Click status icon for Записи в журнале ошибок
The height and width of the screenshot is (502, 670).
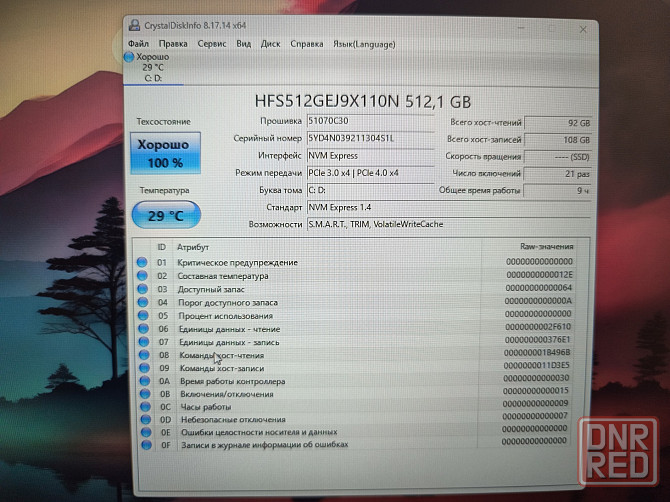(x=147, y=445)
